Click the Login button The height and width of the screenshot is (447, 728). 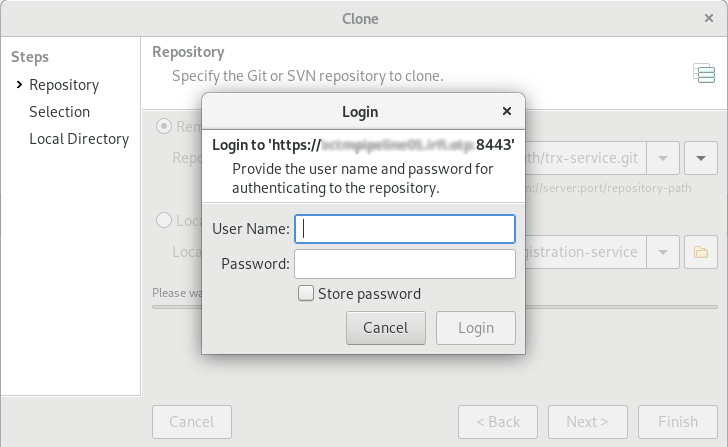click(x=475, y=328)
